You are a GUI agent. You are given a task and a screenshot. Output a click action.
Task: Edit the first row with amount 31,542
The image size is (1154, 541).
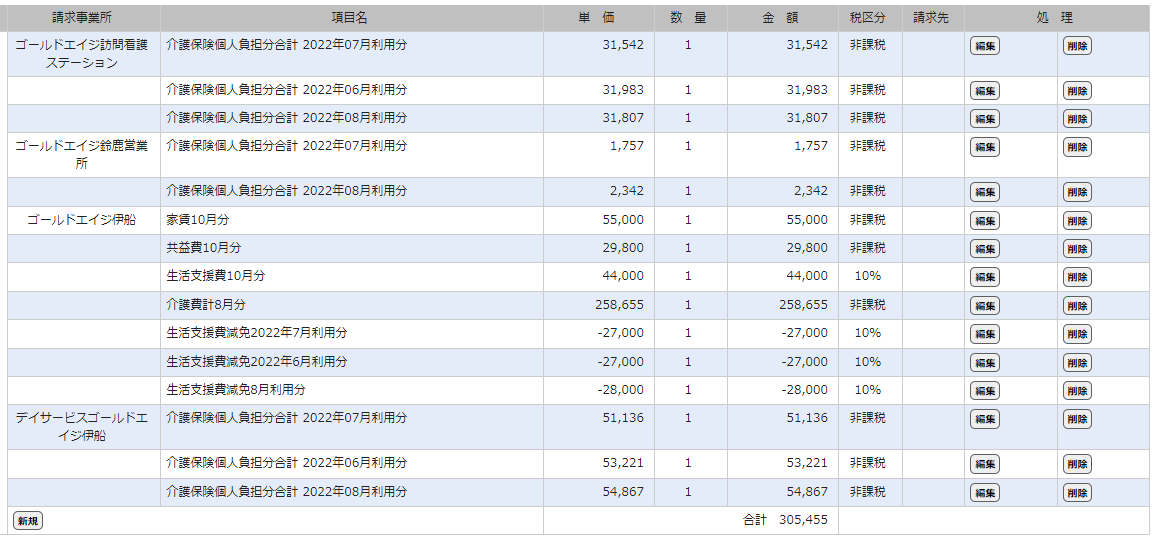[x=984, y=46]
